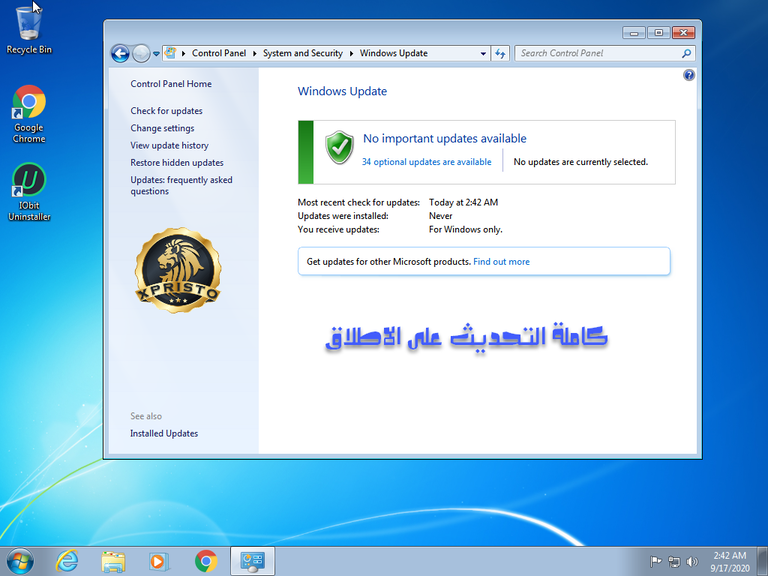This screenshot has width=768, height=576.
Task: Click the Today at 2:42 AM value
Action: coord(463,202)
